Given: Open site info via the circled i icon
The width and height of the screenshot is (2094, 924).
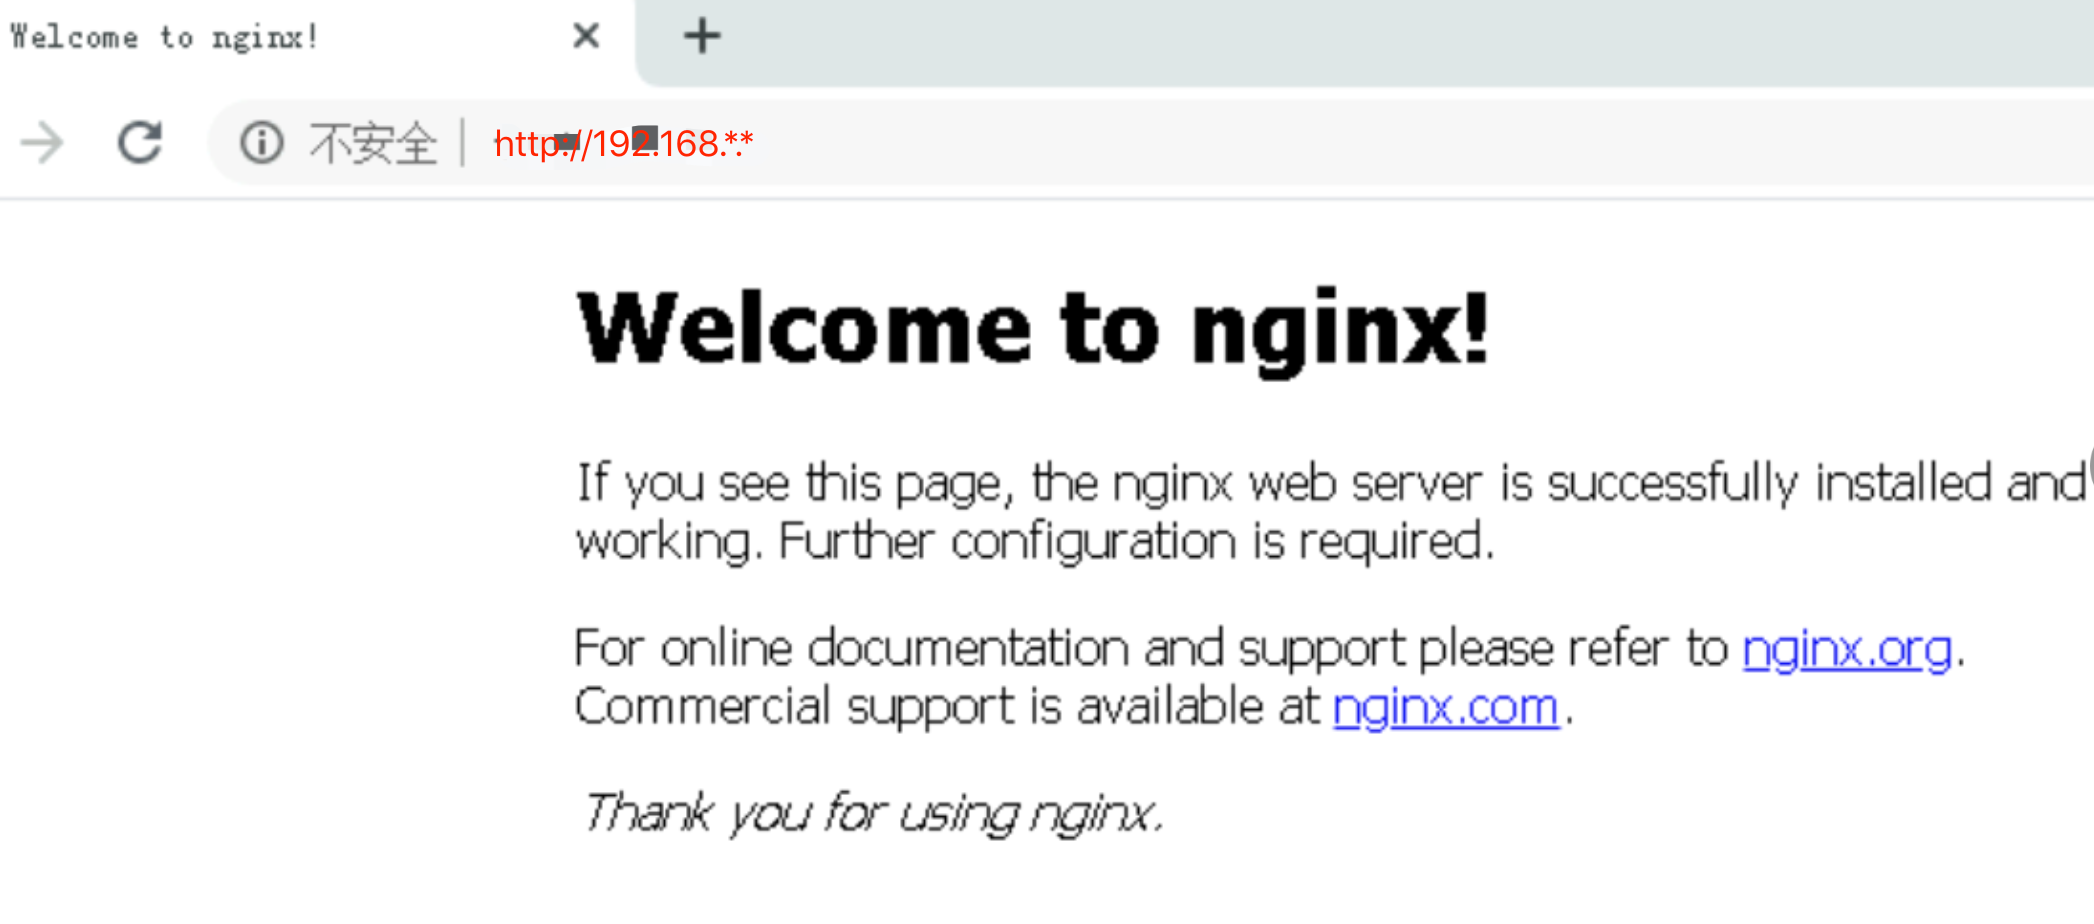Looking at the screenshot, I should pos(262,142).
